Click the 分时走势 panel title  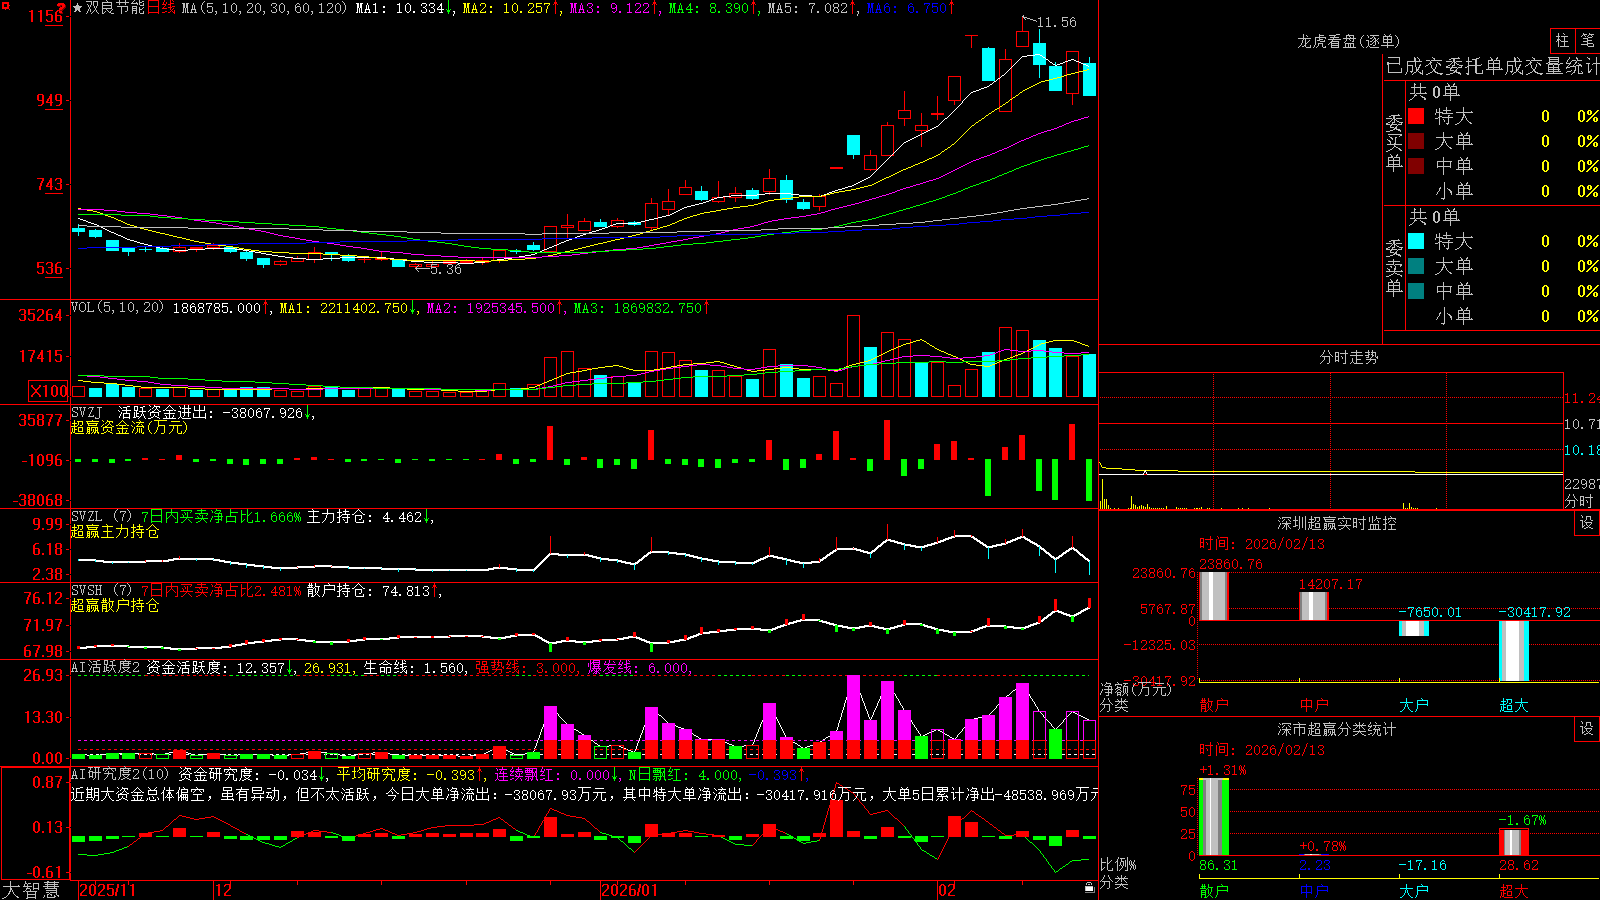[x=1348, y=357]
